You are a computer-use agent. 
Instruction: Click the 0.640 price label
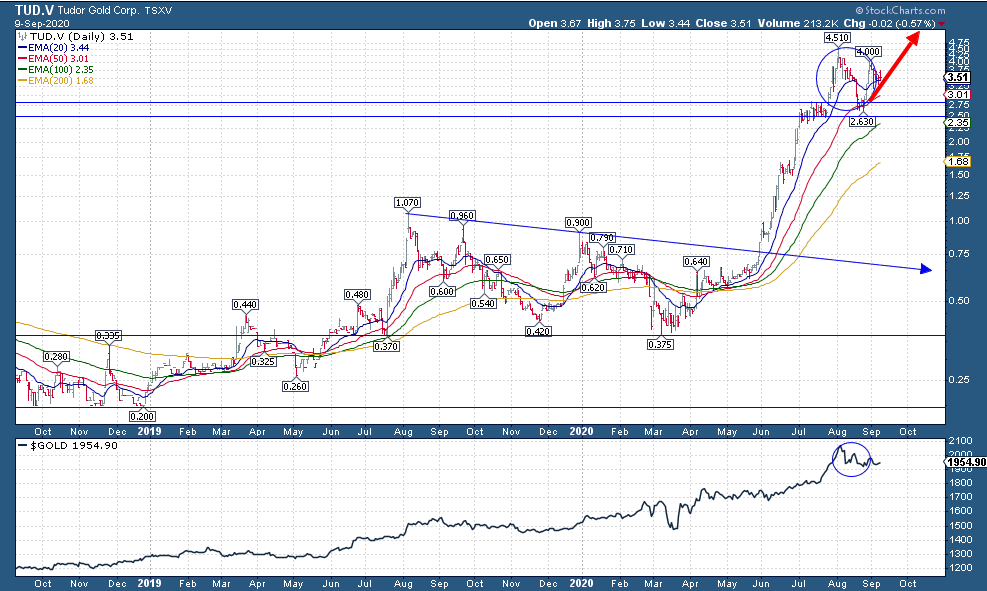tap(697, 262)
